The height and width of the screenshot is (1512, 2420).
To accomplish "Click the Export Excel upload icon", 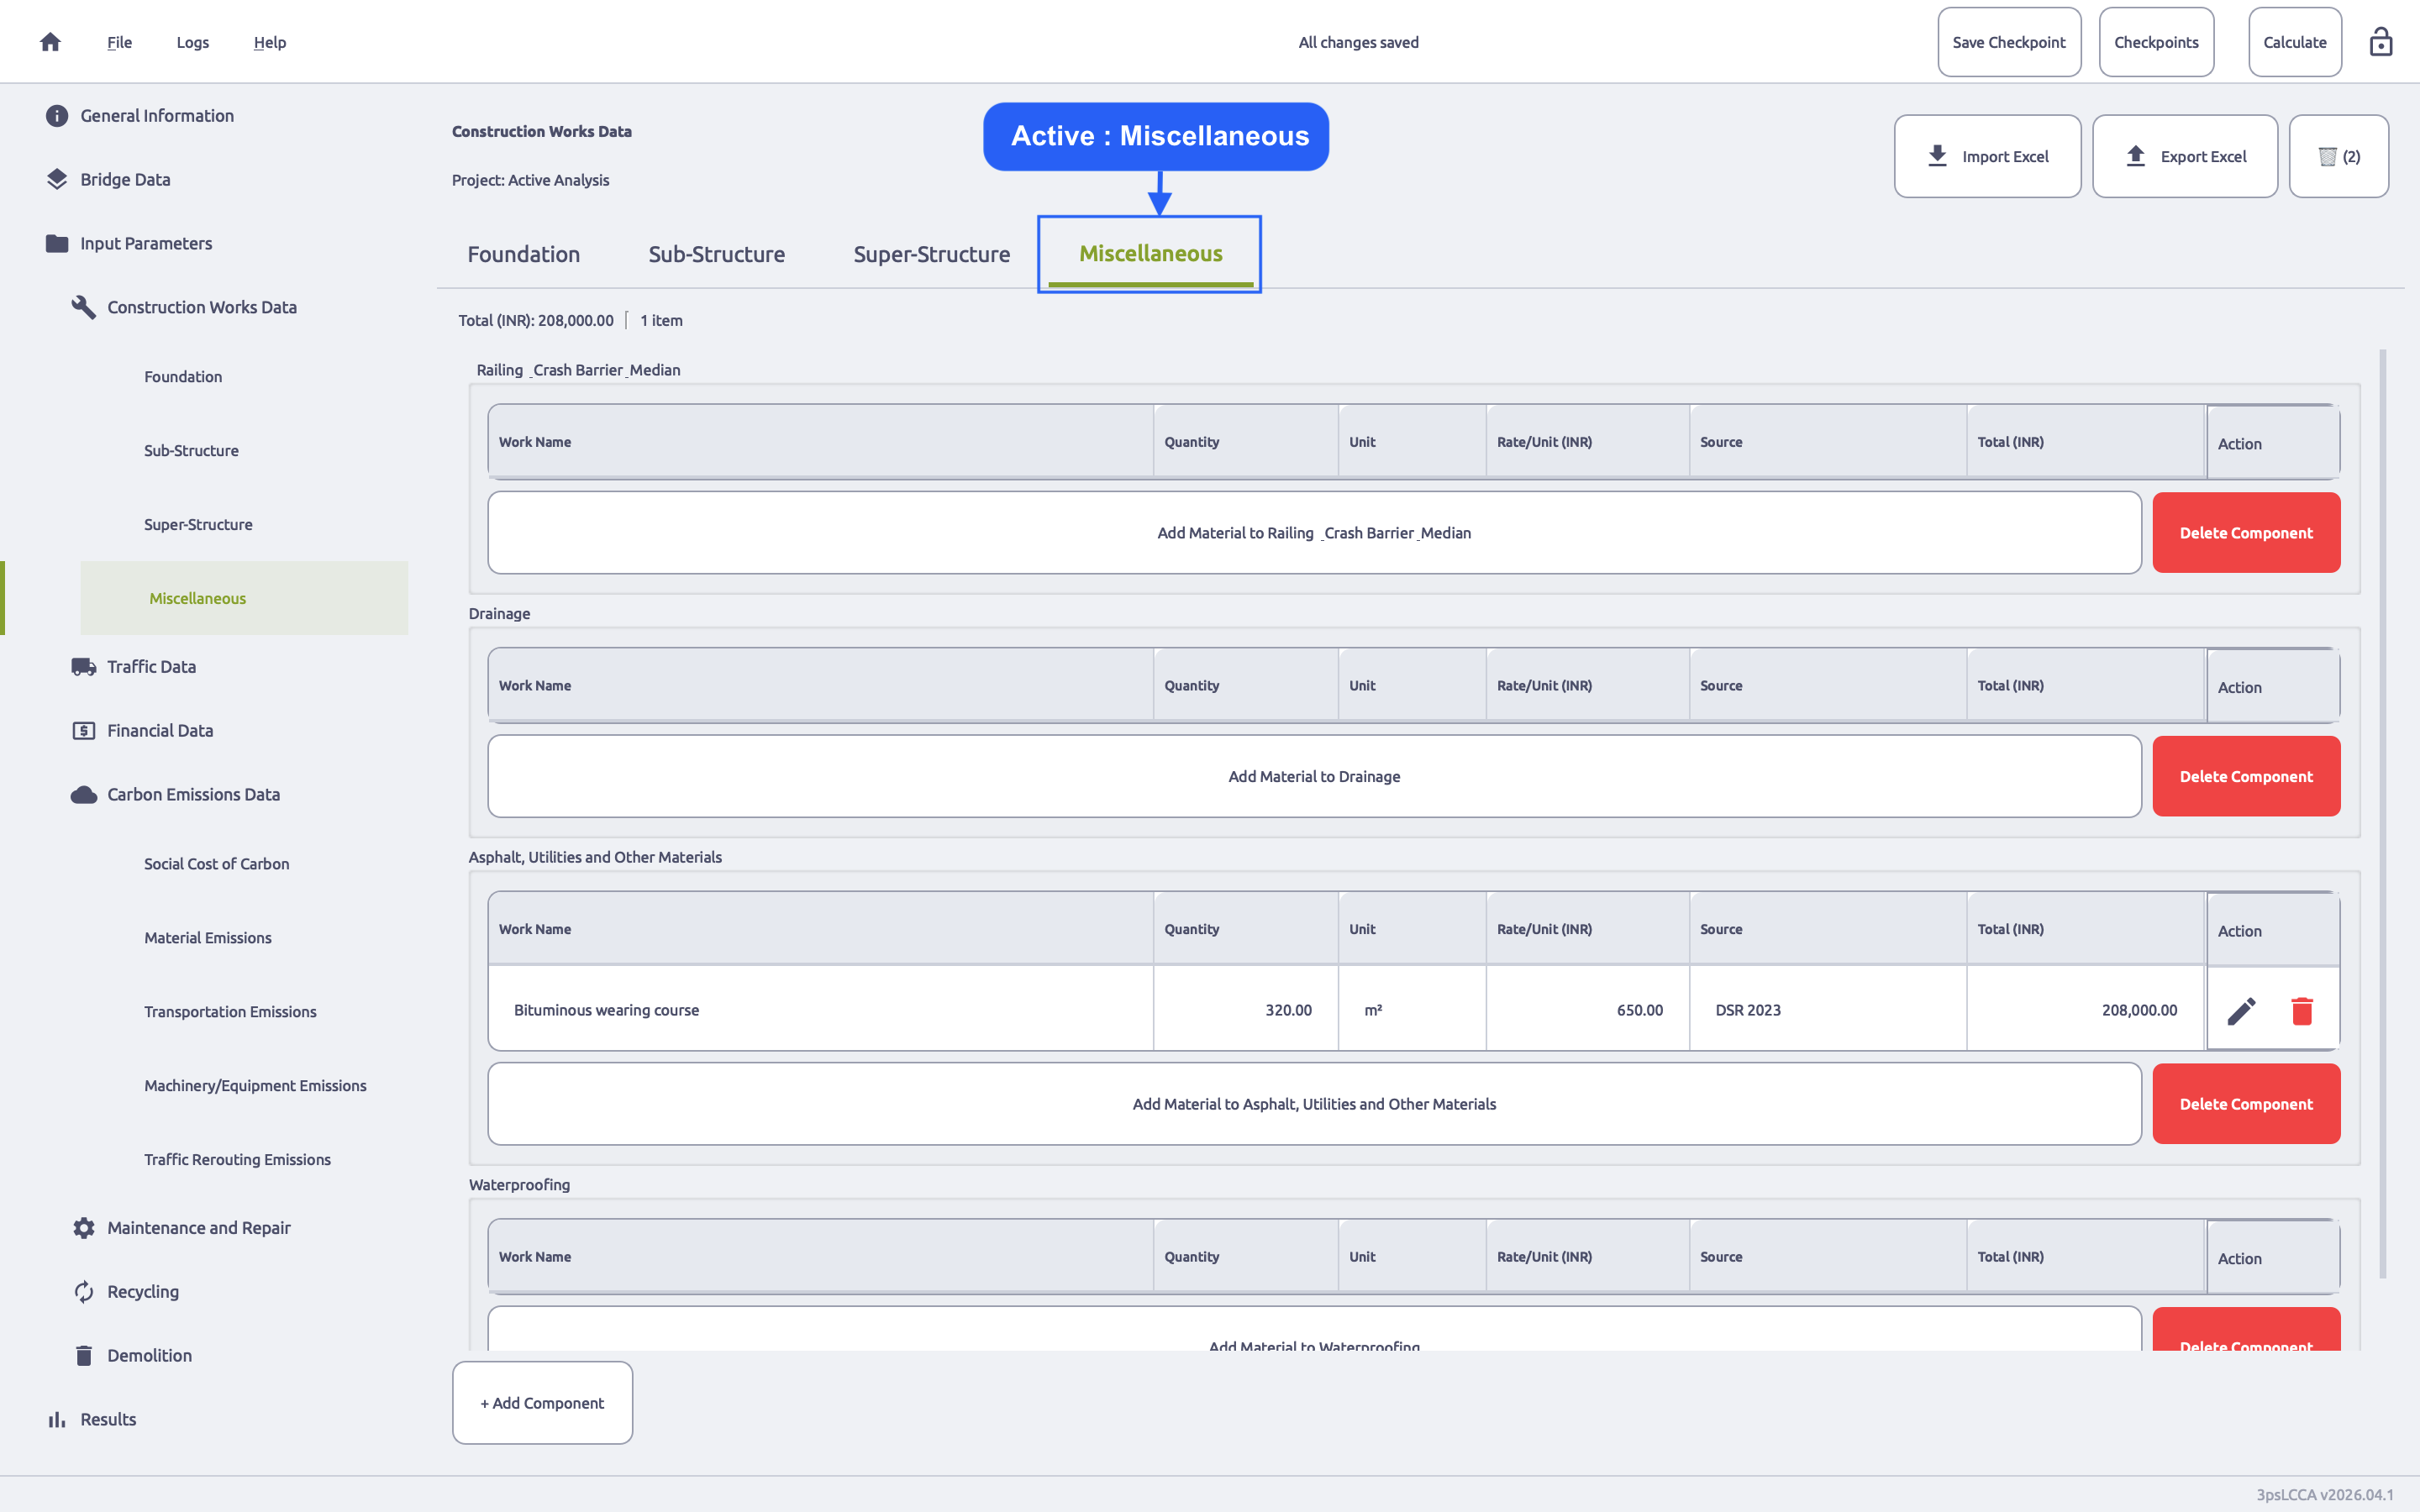I will point(2135,156).
